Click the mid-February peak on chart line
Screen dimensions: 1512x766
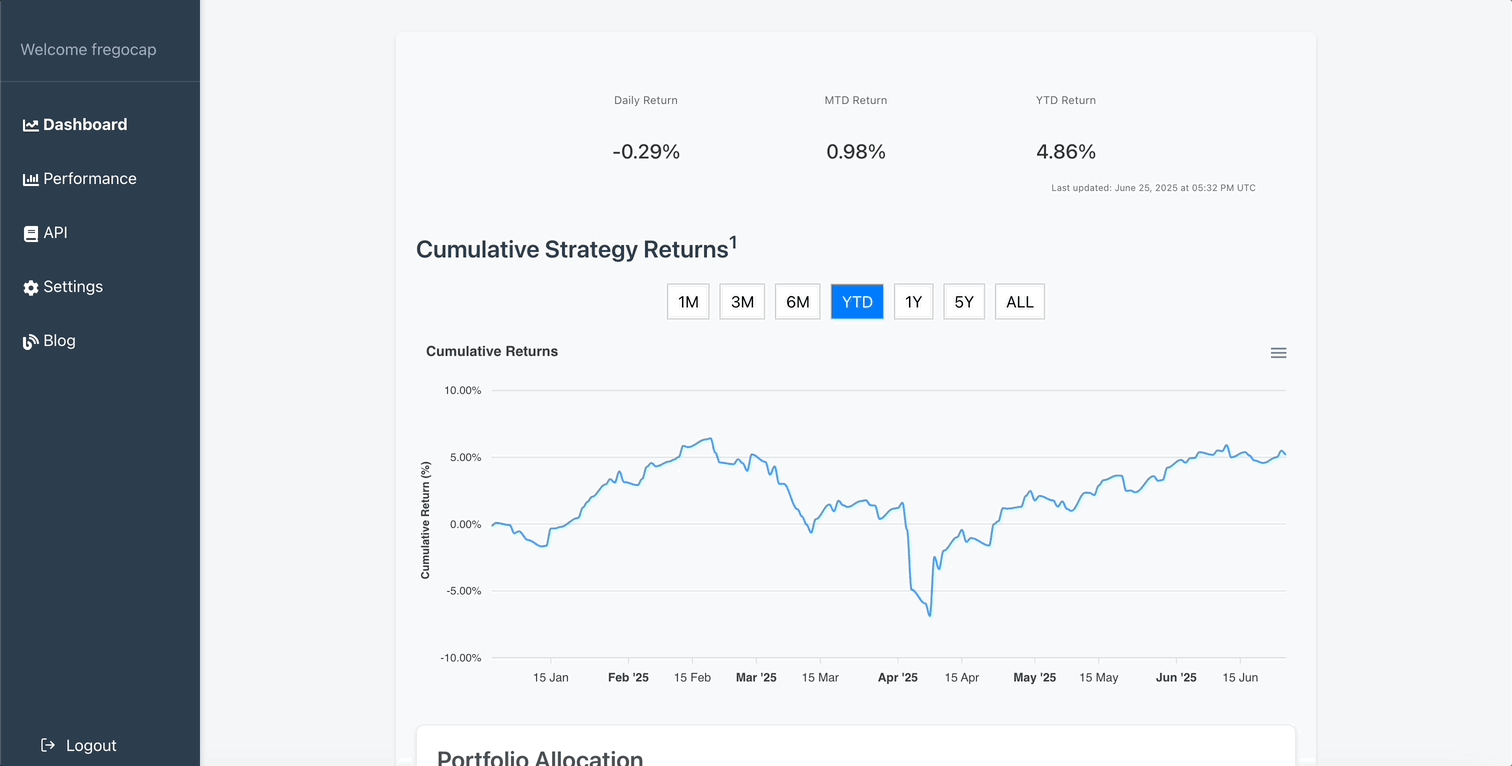710,438
